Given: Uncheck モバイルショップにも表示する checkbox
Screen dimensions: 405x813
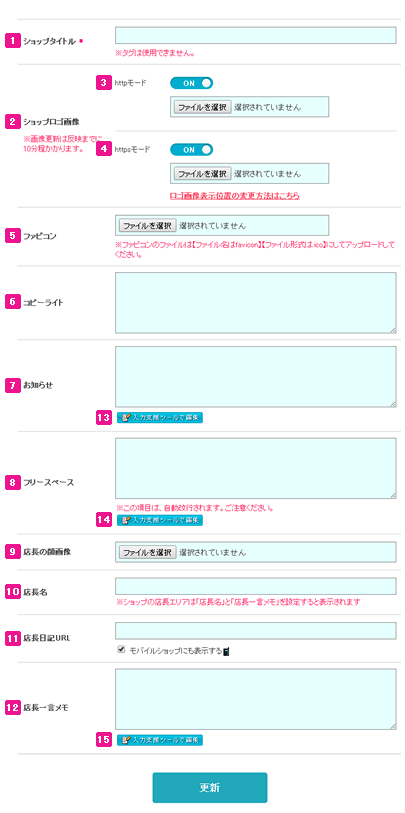Looking at the screenshot, I should click(122, 649).
